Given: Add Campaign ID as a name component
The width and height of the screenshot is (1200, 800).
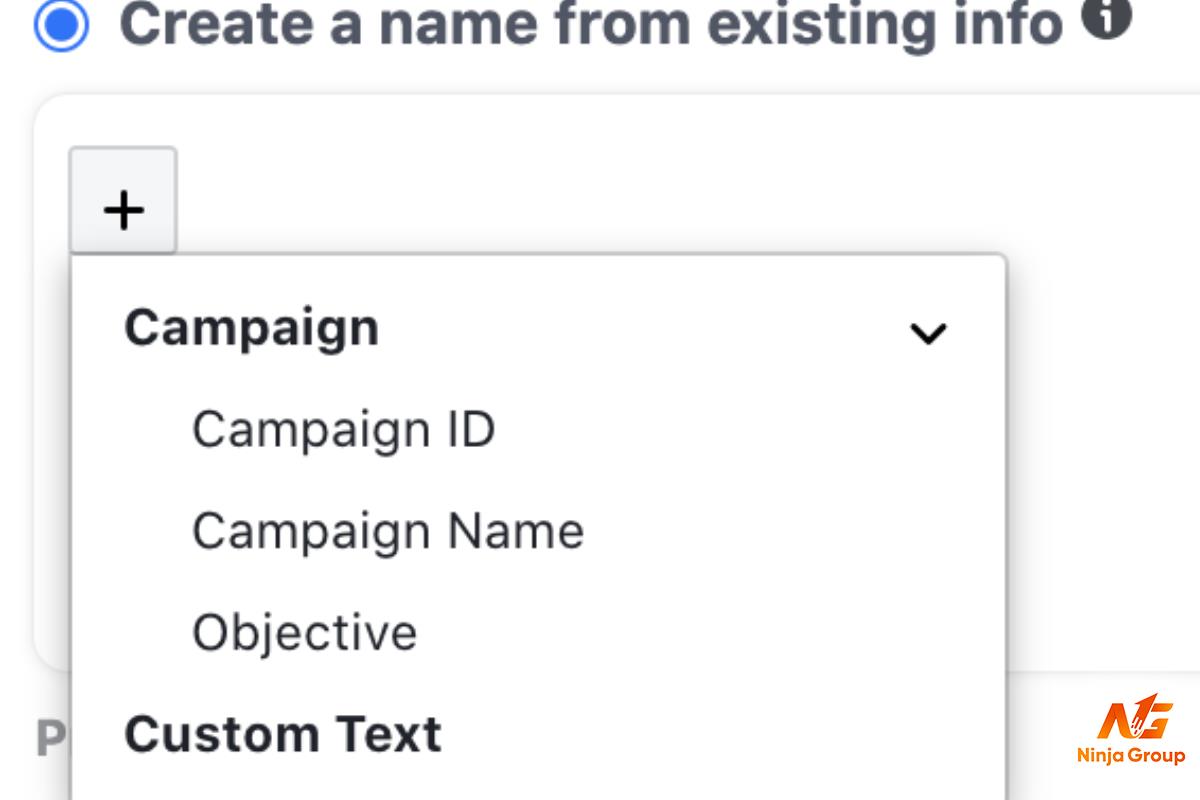Looking at the screenshot, I should (x=343, y=430).
